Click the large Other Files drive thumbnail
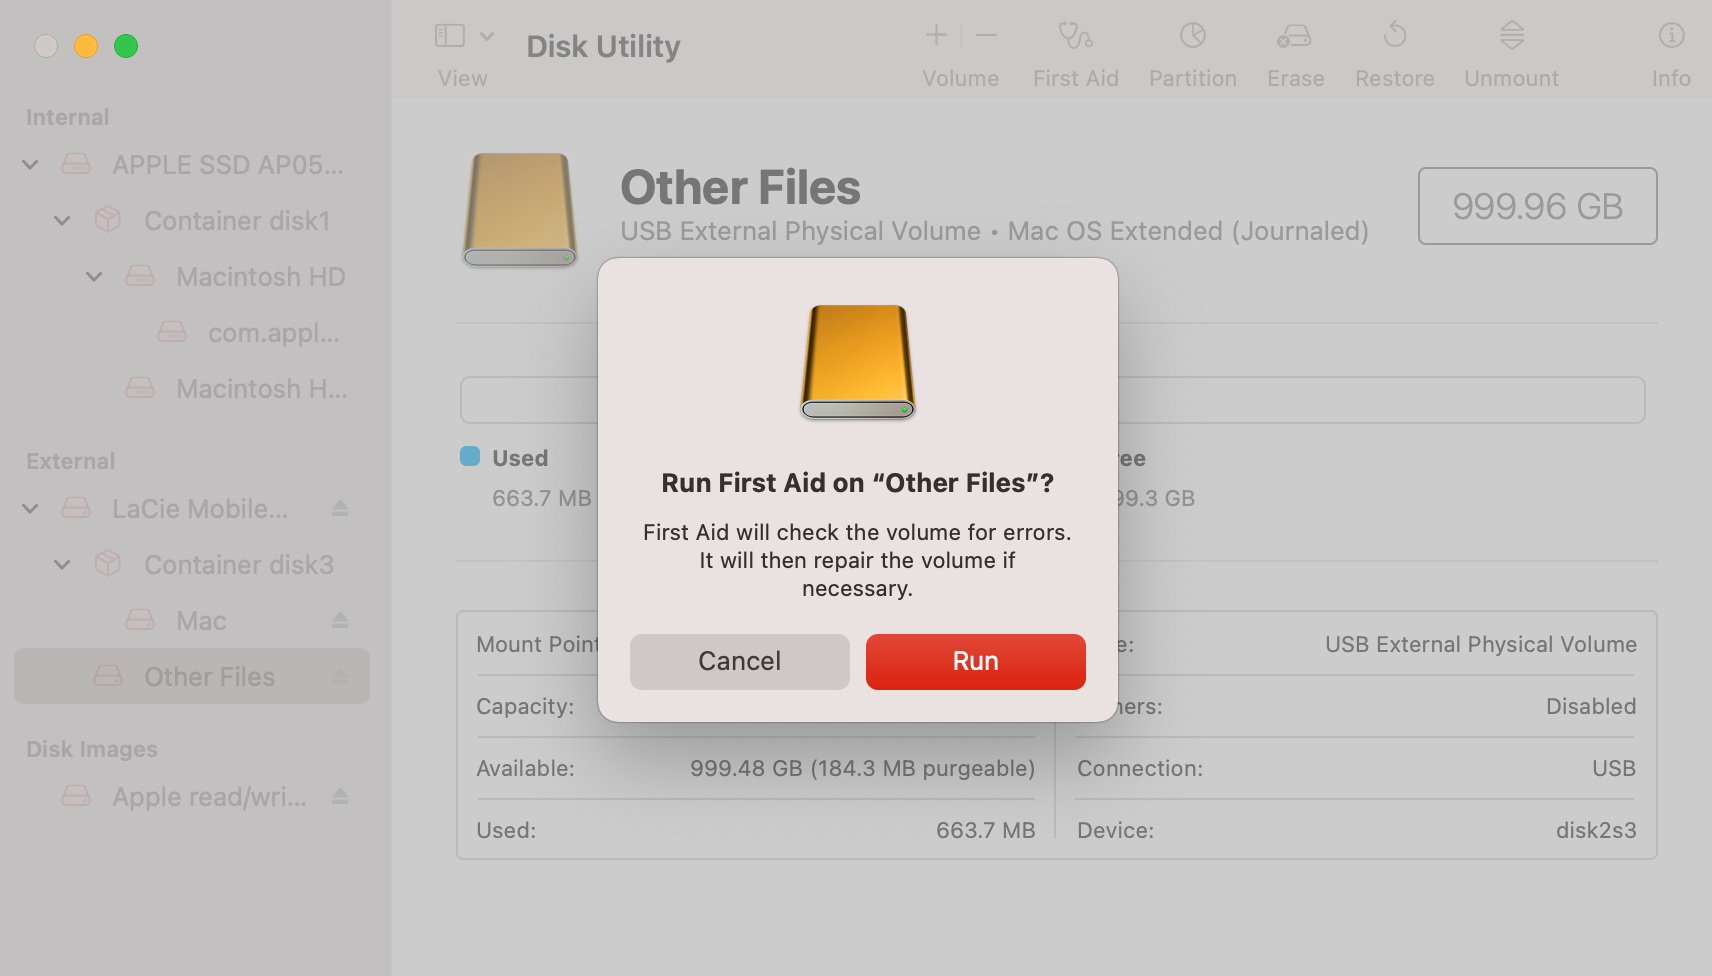1712x976 pixels. point(520,210)
